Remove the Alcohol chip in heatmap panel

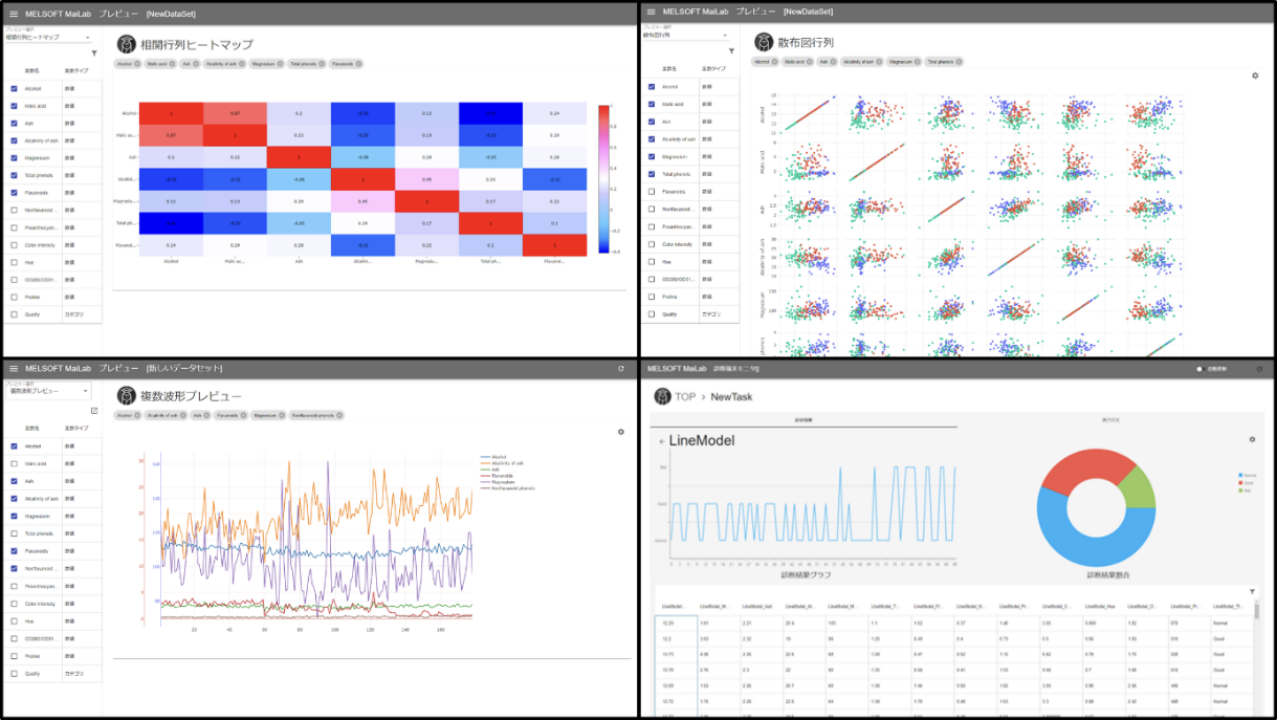click(x=139, y=64)
